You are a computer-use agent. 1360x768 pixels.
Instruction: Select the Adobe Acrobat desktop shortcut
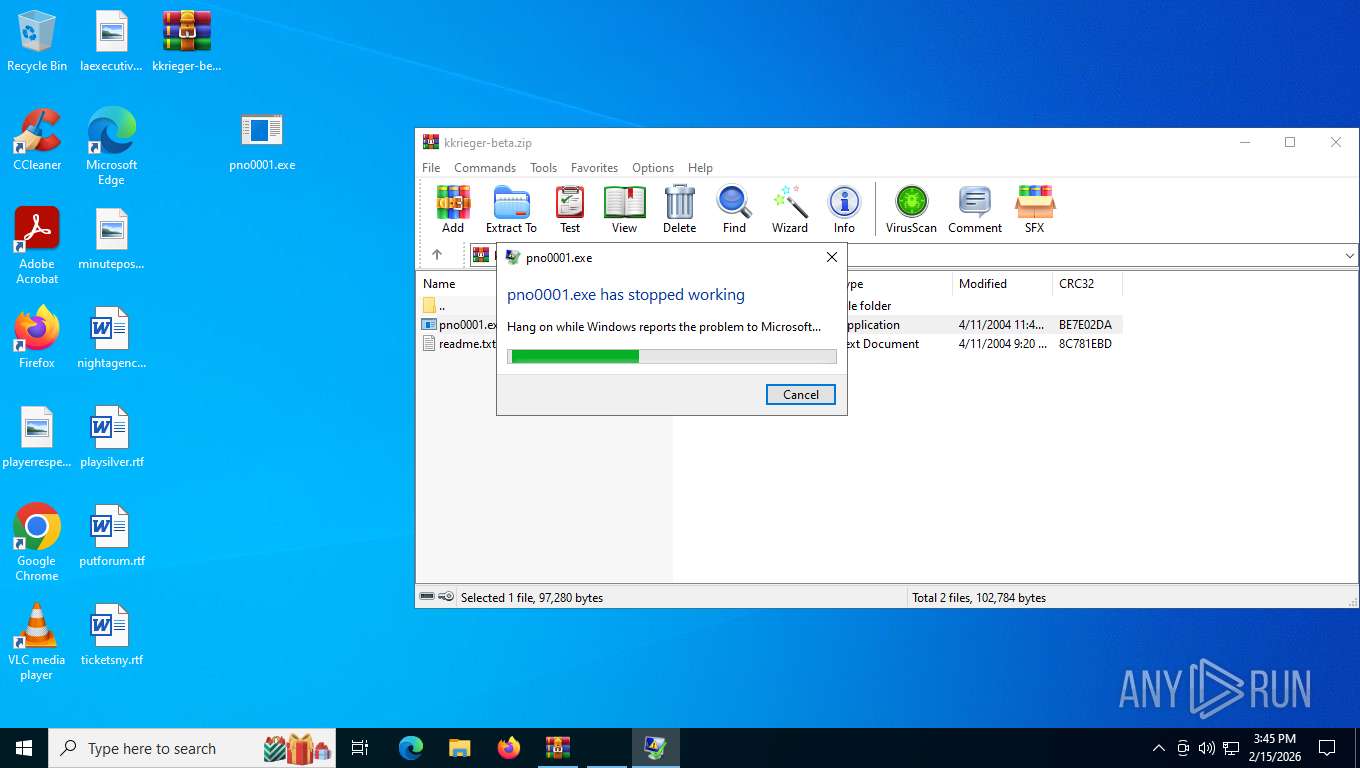[x=37, y=246]
